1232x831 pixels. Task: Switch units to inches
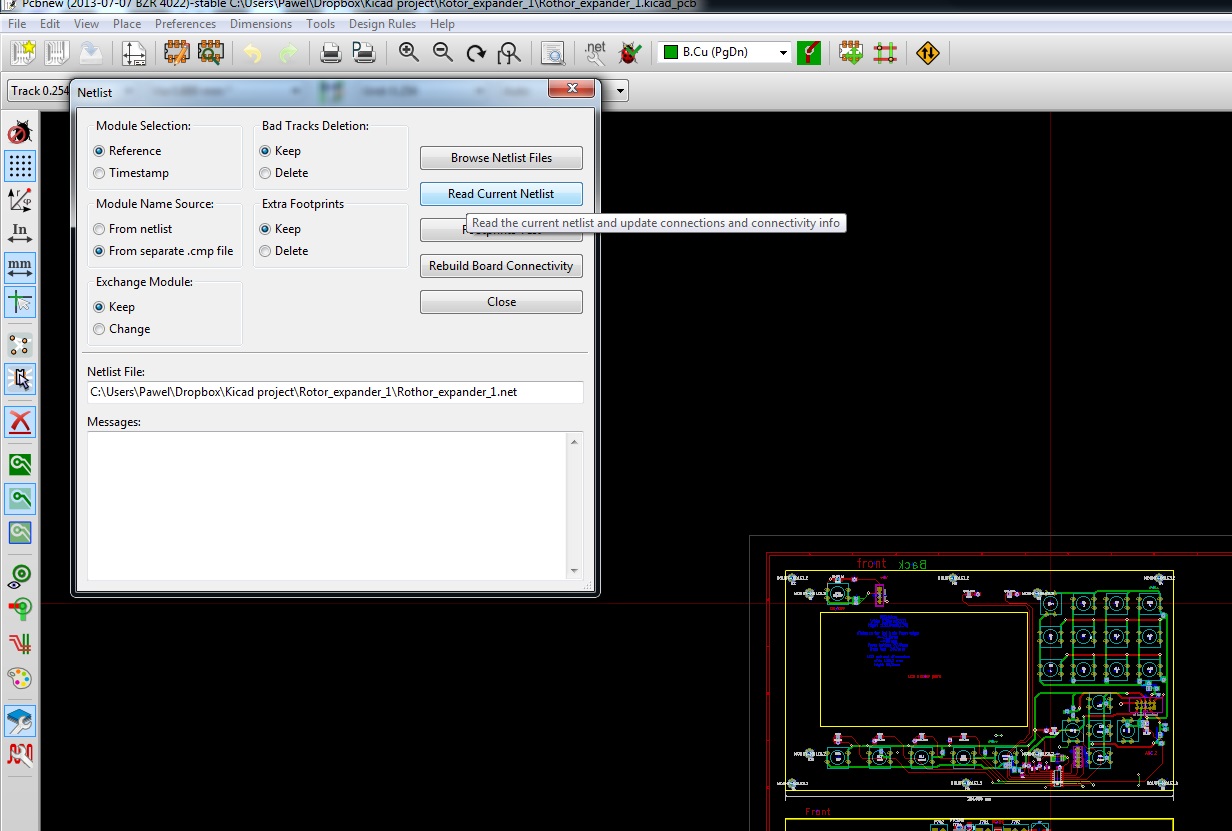(20, 234)
